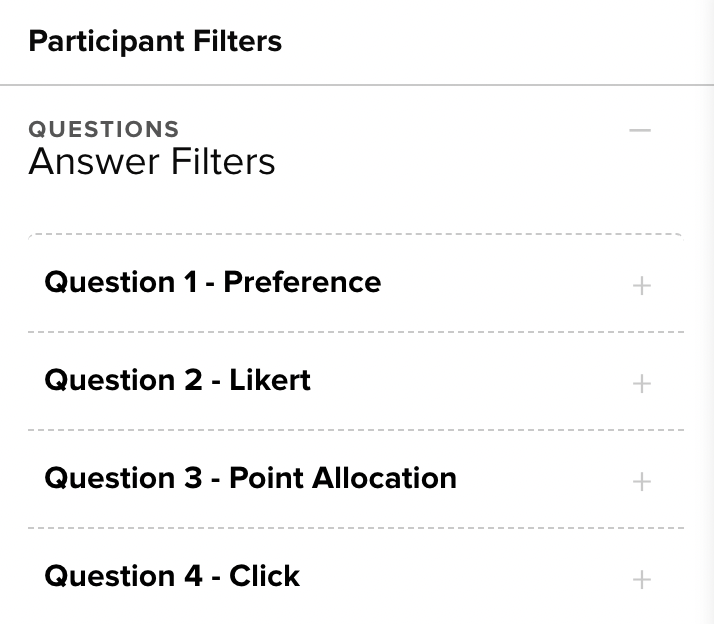Screen dimensions: 714x624
Task: Click the Participant Filters panel title
Action: tap(155, 42)
